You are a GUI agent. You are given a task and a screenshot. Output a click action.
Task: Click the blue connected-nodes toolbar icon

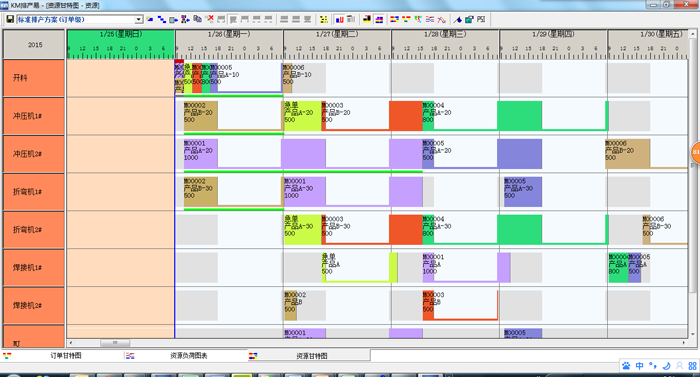[x=162, y=19]
